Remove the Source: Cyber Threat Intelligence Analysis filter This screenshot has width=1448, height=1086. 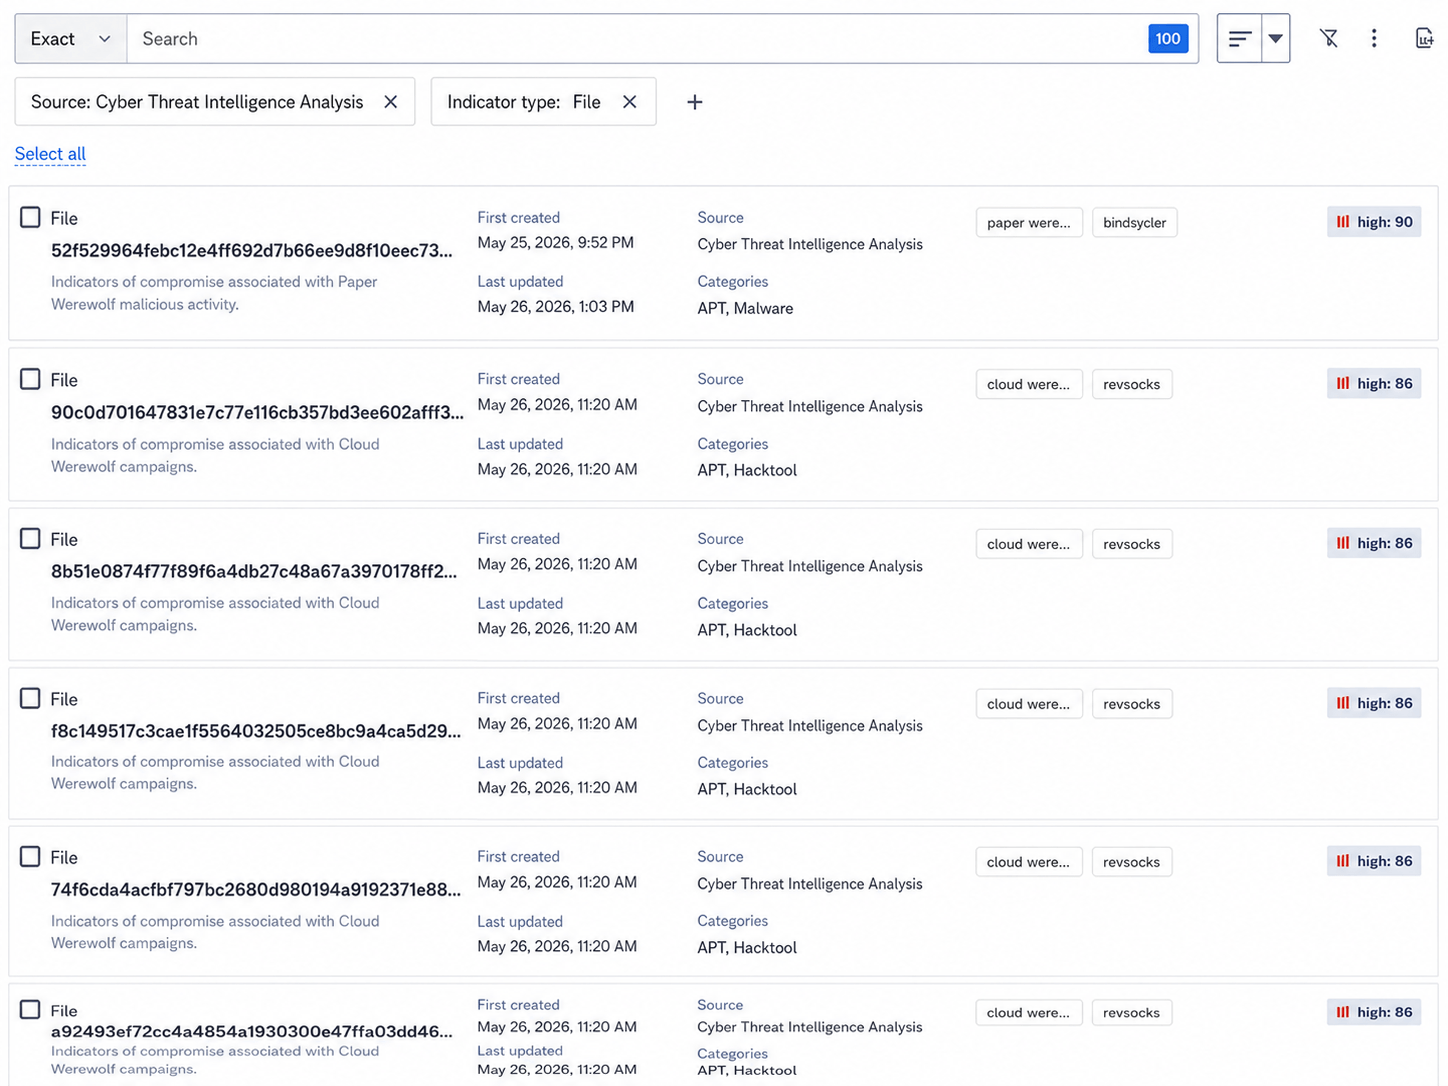(391, 102)
